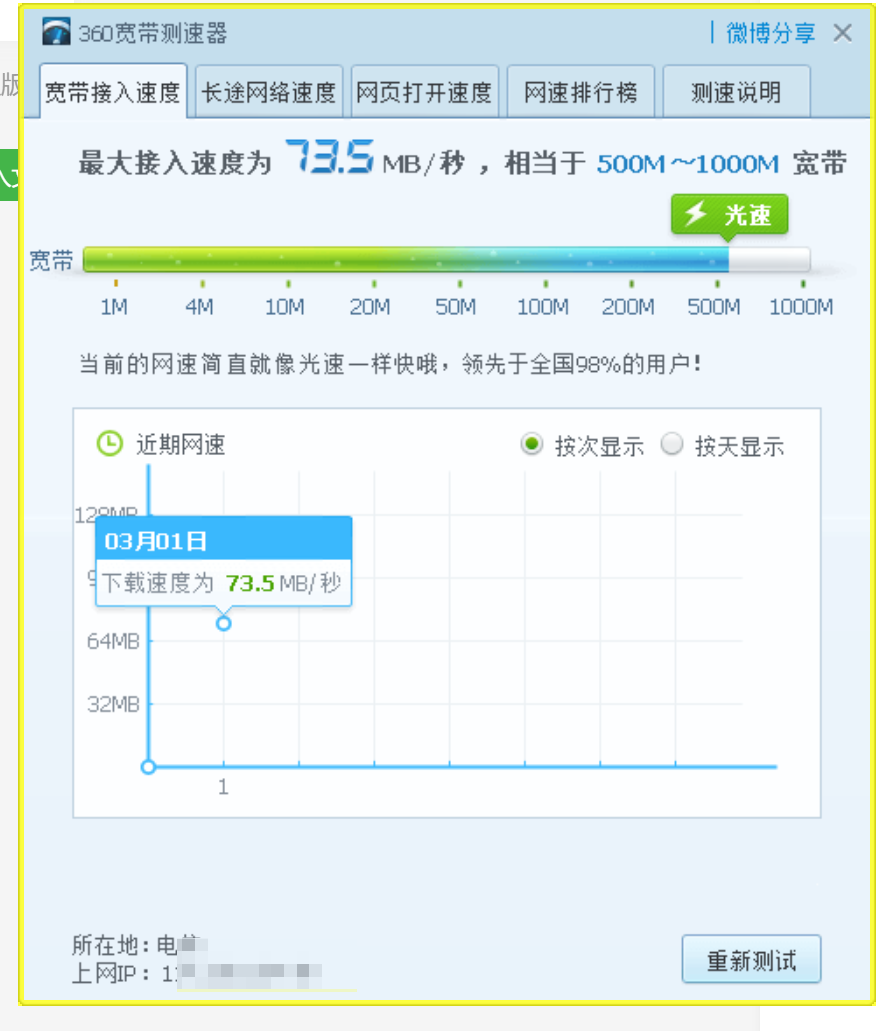
Task: Switch to the 宽带接入速度 tab
Action: click(113, 91)
